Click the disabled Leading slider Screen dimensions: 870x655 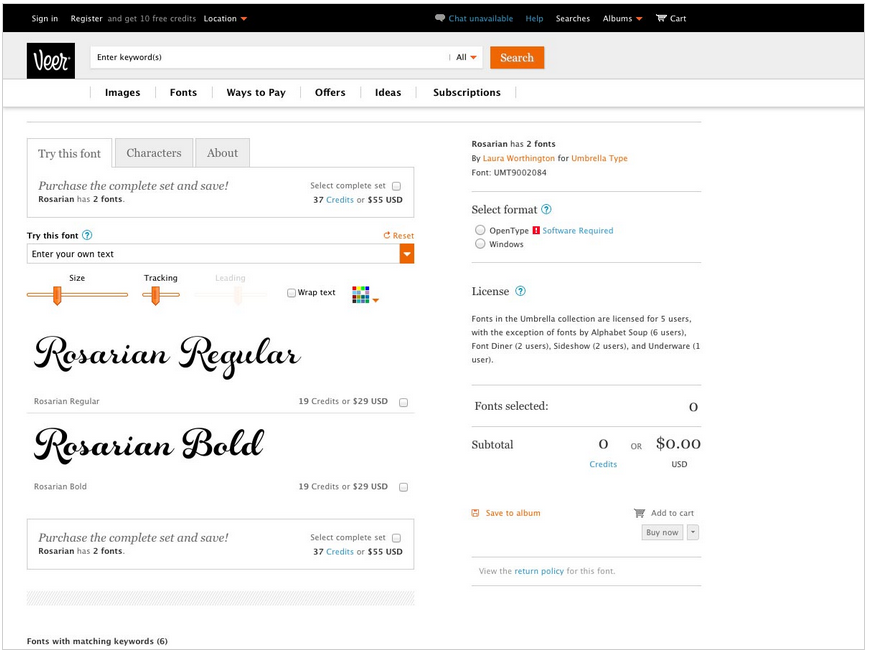pyautogui.click(x=230, y=295)
